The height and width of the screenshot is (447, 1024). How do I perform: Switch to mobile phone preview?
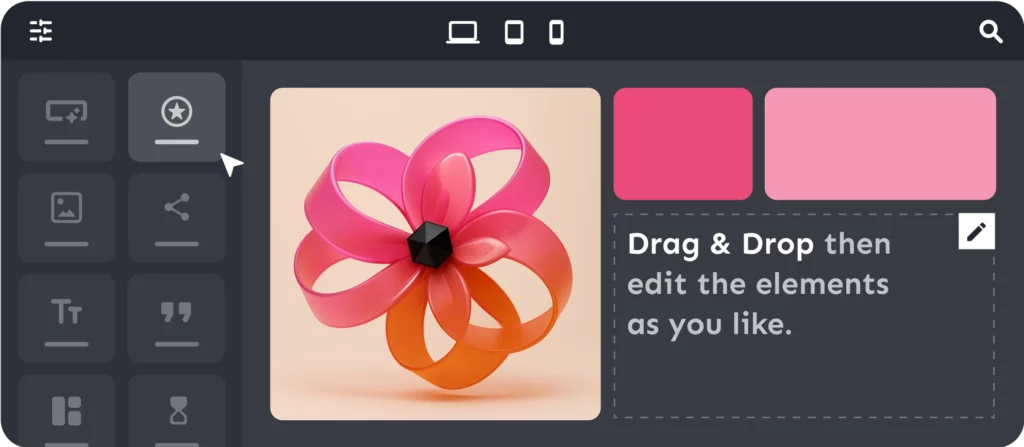[x=556, y=32]
